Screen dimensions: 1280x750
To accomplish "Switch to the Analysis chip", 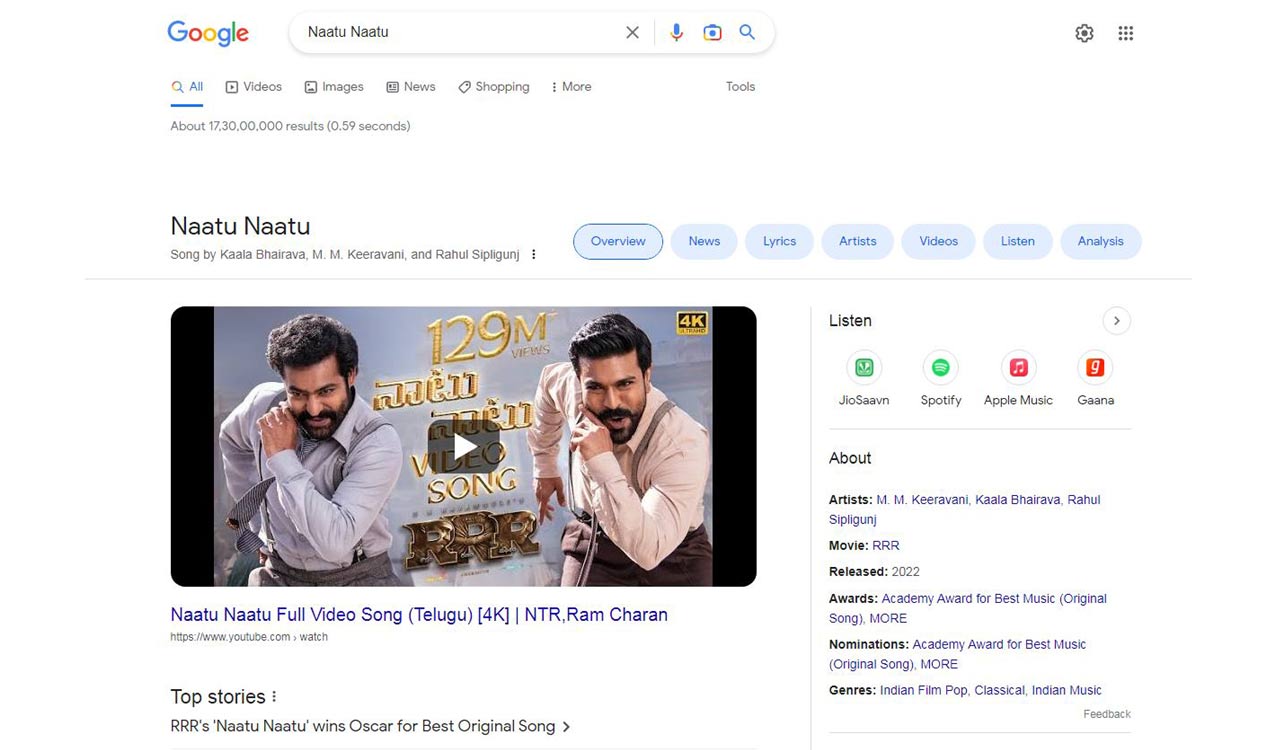I will [x=1100, y=241].
